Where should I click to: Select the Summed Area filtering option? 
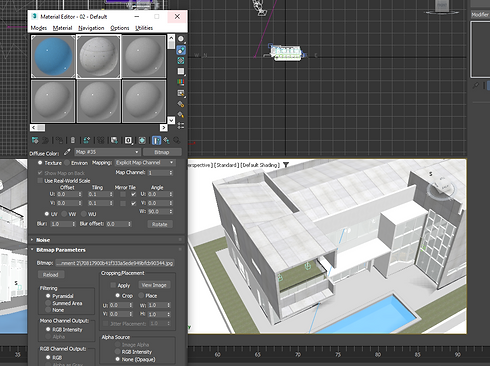48,303
